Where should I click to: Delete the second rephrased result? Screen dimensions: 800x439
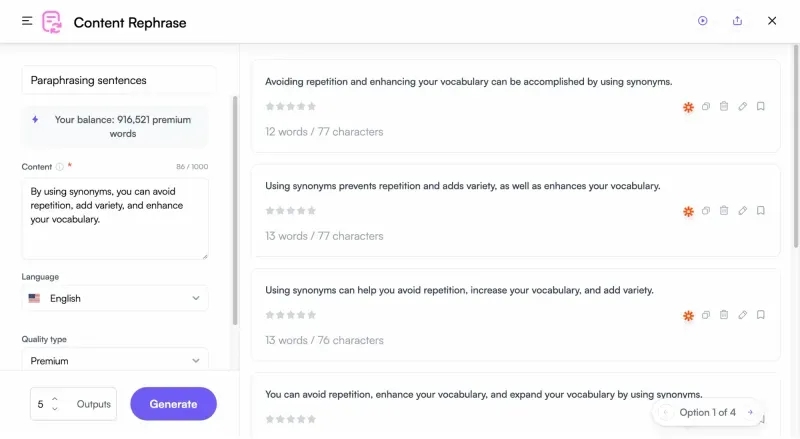pyautogui.click(x=724, y=211)
